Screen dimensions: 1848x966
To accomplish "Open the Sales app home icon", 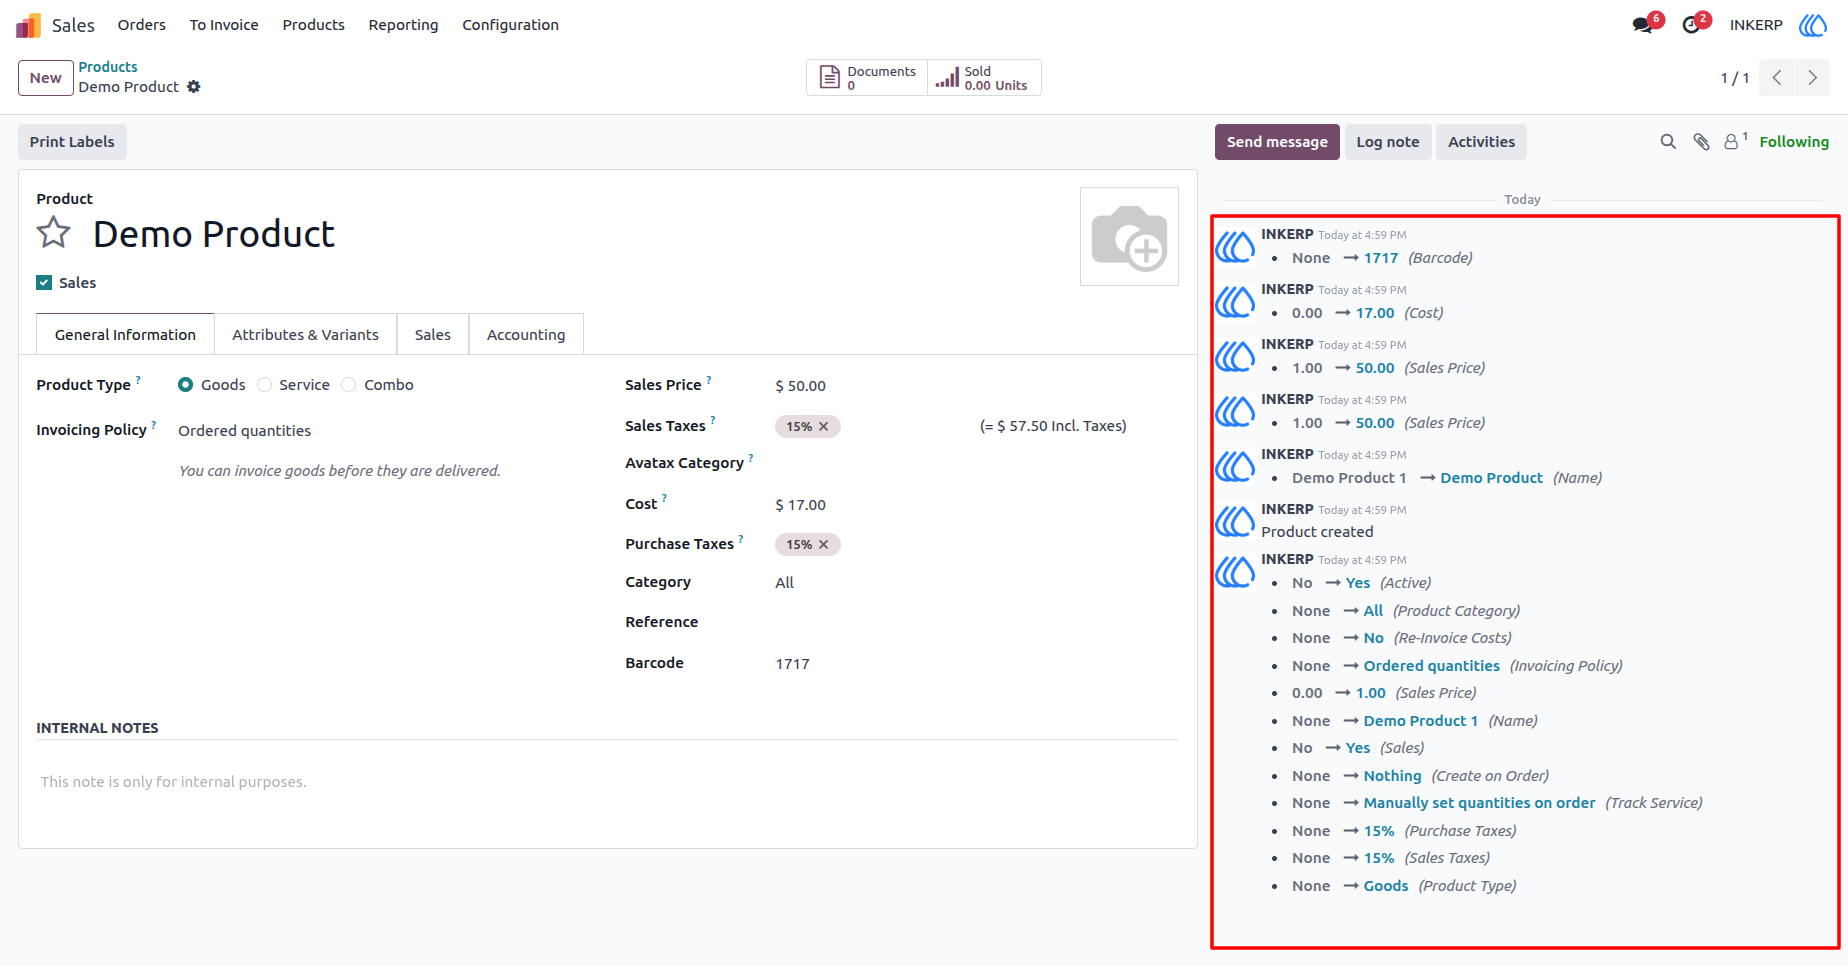I will click(28, 25).
